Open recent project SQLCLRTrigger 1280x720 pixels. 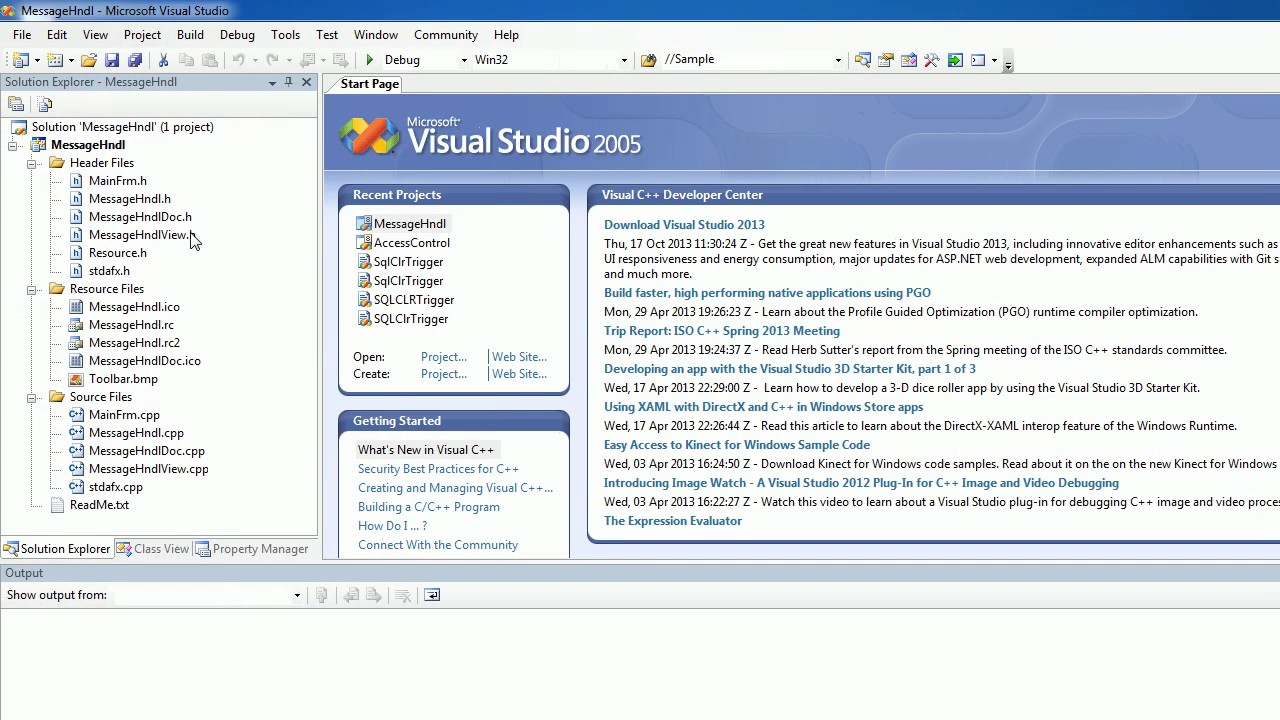tap(413, 300)
